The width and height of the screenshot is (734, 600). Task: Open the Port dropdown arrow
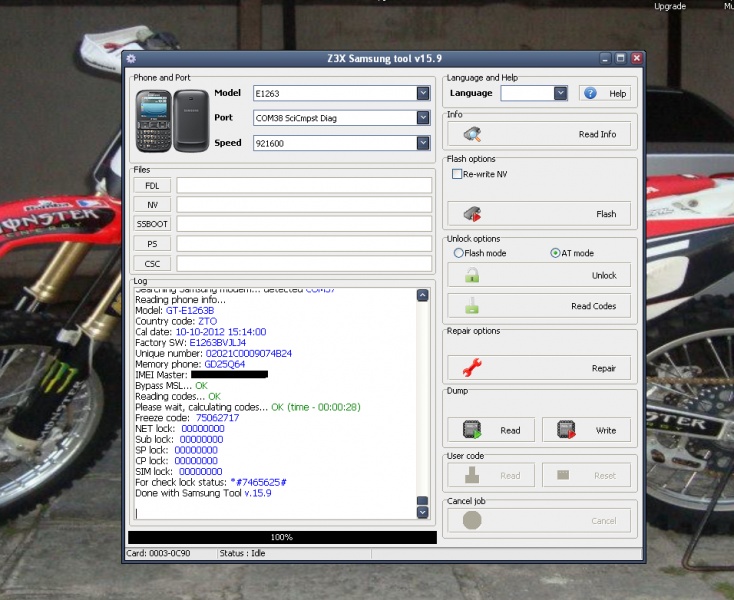point(423,118)
